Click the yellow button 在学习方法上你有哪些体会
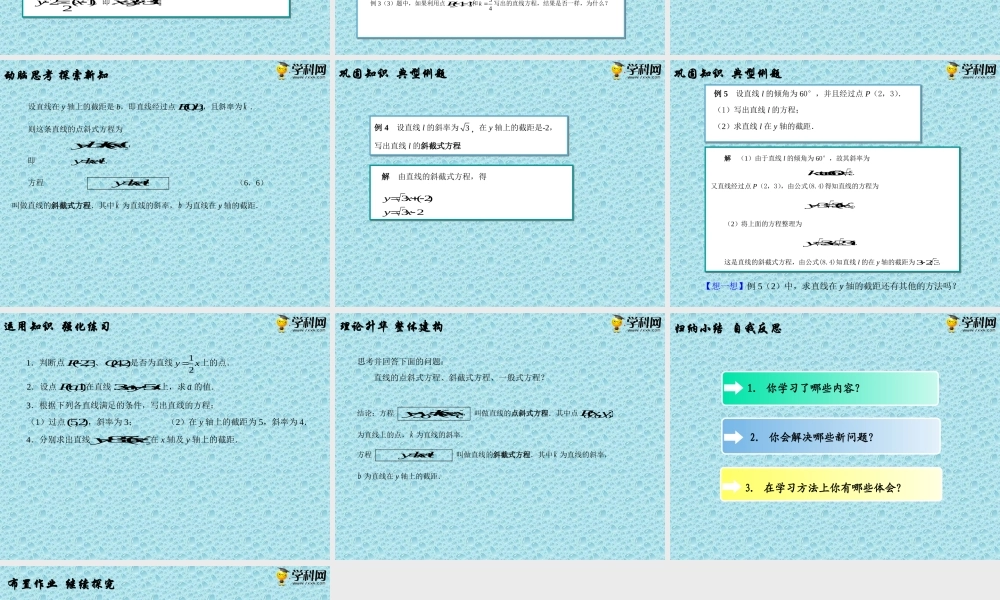The height and width of the screenshot is (600, 1000). [832, 484]
